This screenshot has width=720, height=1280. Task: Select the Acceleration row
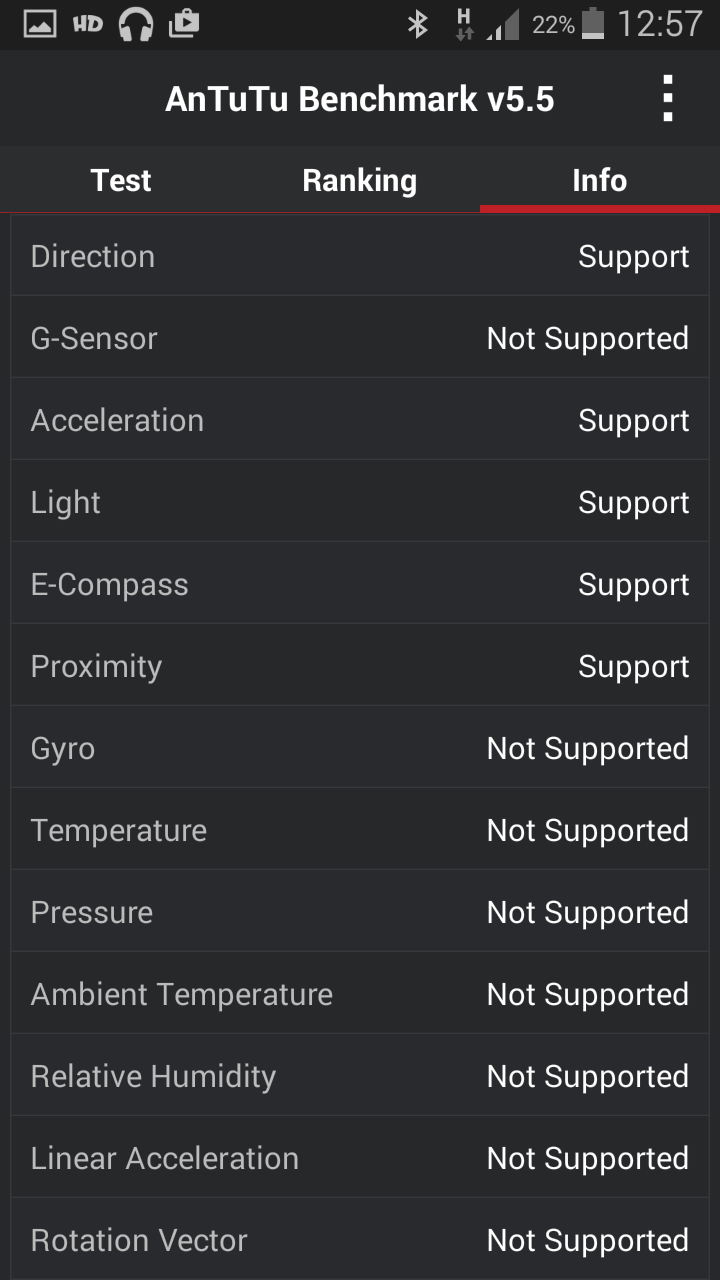[x=360, y=420]
